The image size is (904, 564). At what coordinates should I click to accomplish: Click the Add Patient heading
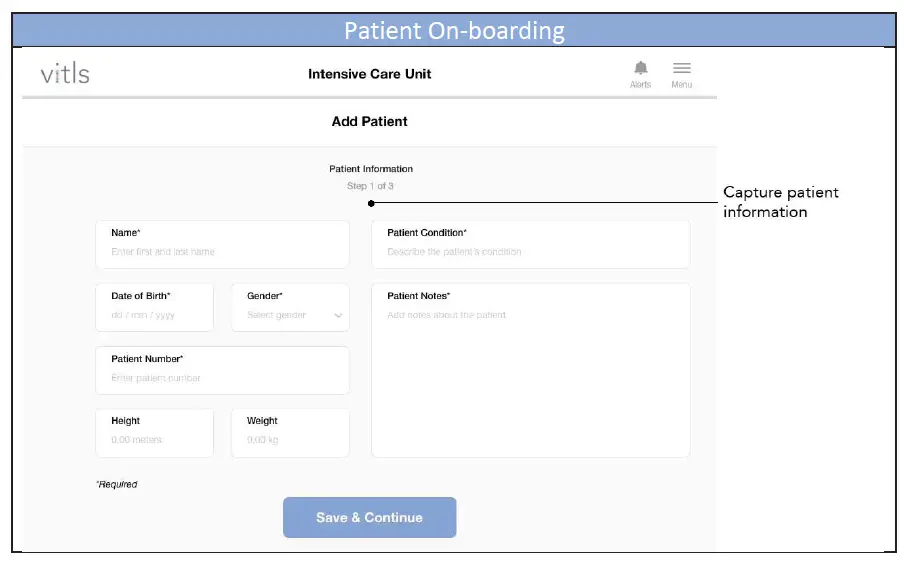point(370,122)
